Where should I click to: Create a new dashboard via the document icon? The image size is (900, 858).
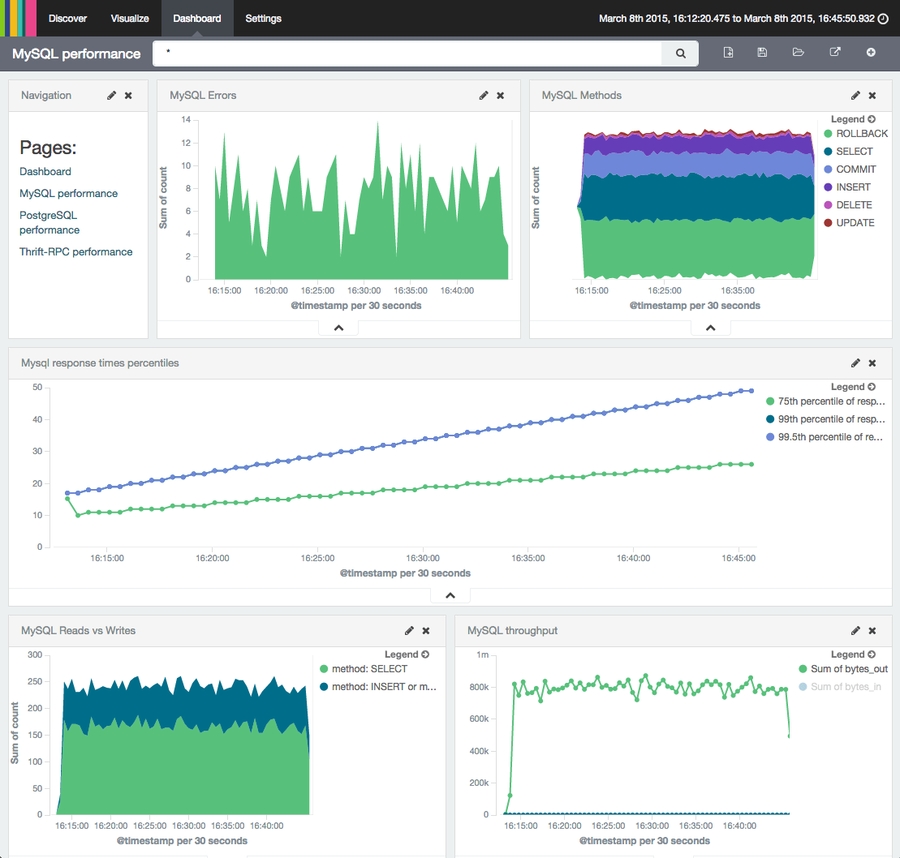pos(728,52)
